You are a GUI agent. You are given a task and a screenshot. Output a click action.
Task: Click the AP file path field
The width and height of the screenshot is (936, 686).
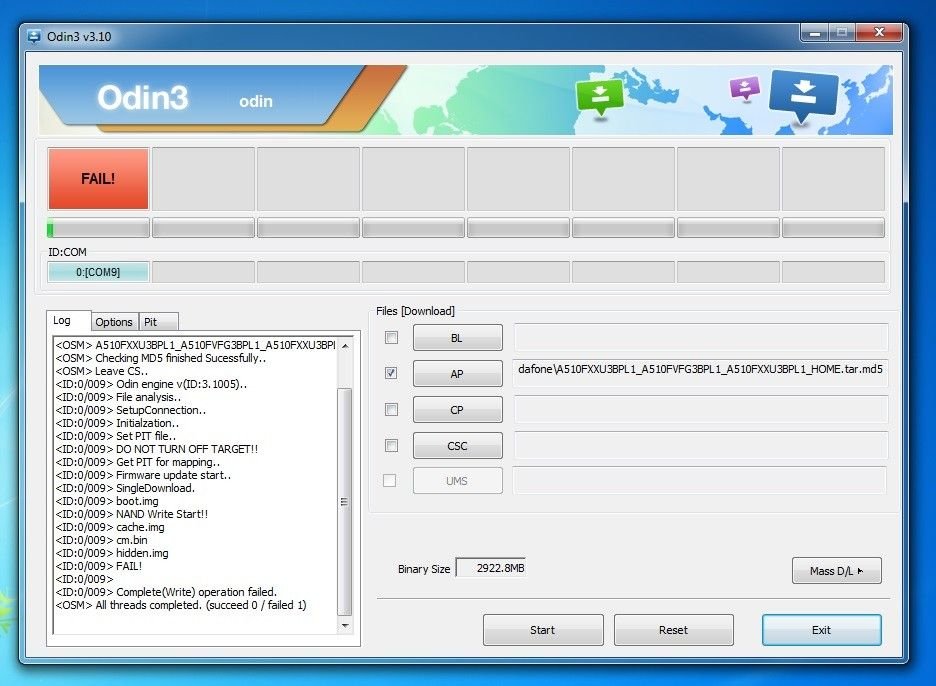coord(701,373)
